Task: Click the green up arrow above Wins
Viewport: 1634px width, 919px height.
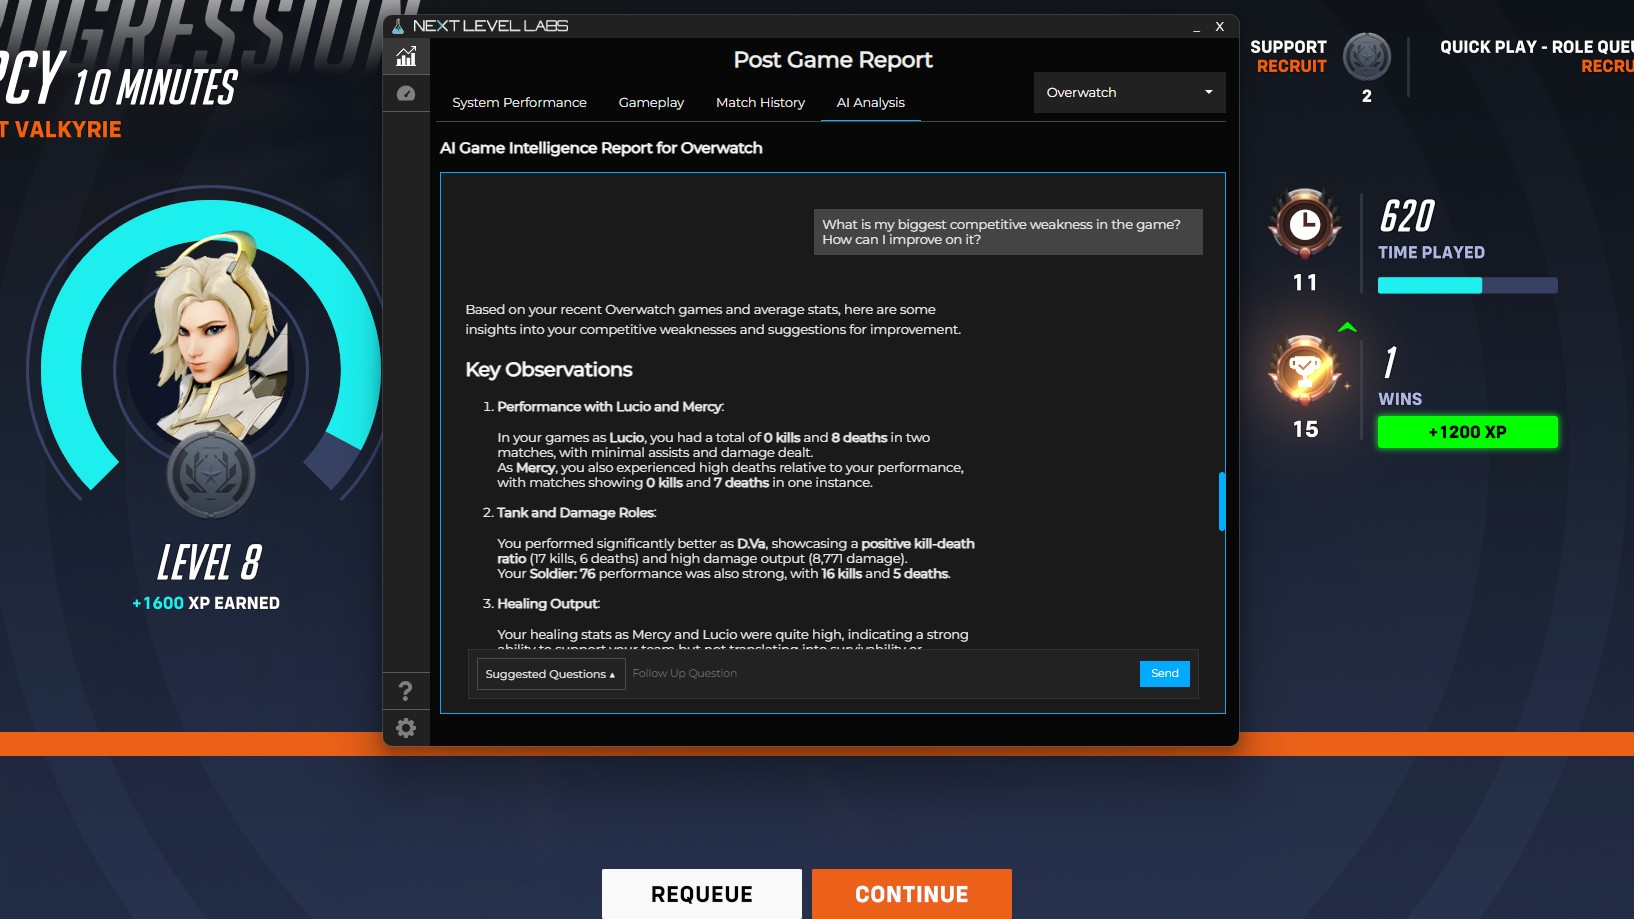Action: (1347, 327)
